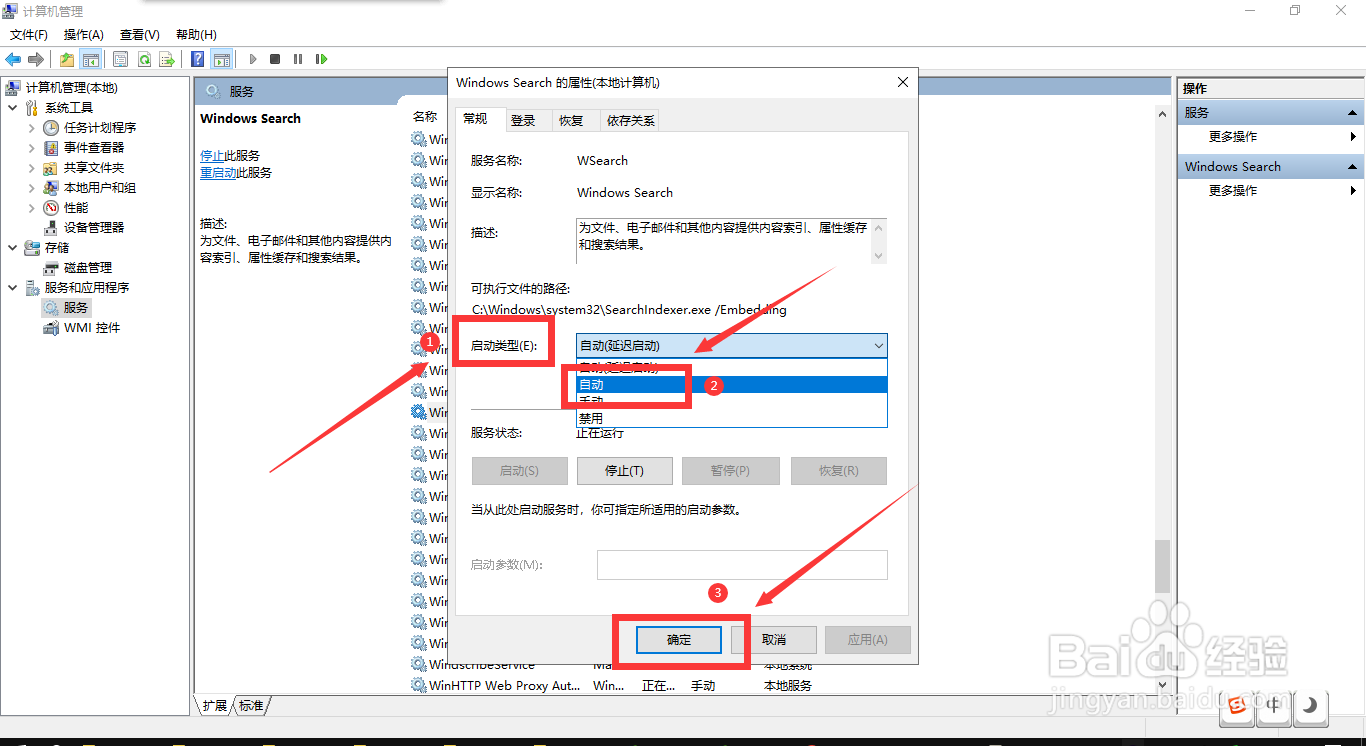Choose 手动 in the startup type list
1366x746 pixels.
tap(732, 401)
